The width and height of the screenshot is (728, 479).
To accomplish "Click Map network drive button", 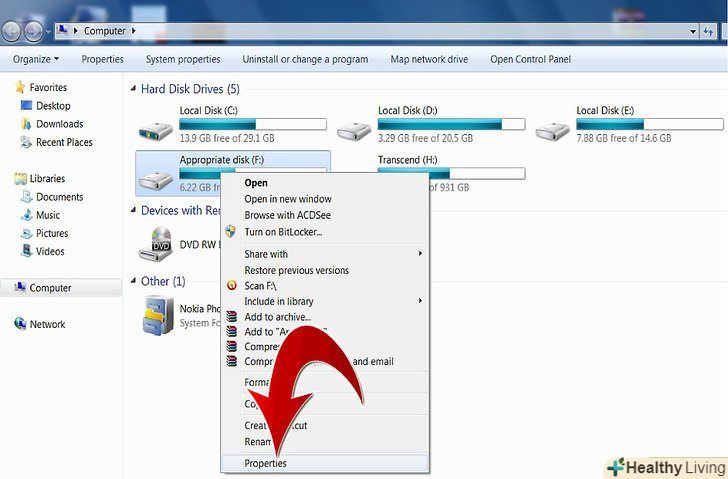I will pos(429,59).
